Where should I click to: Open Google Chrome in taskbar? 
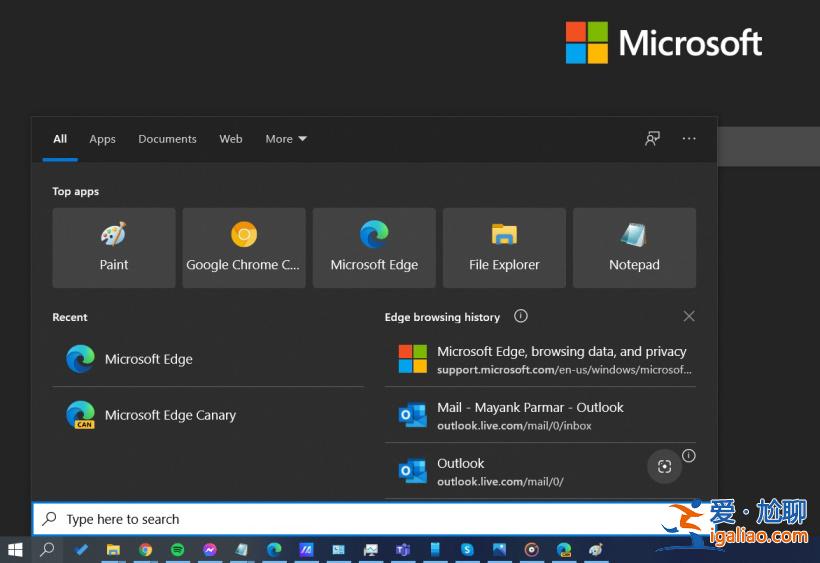(x=145, y=549)
